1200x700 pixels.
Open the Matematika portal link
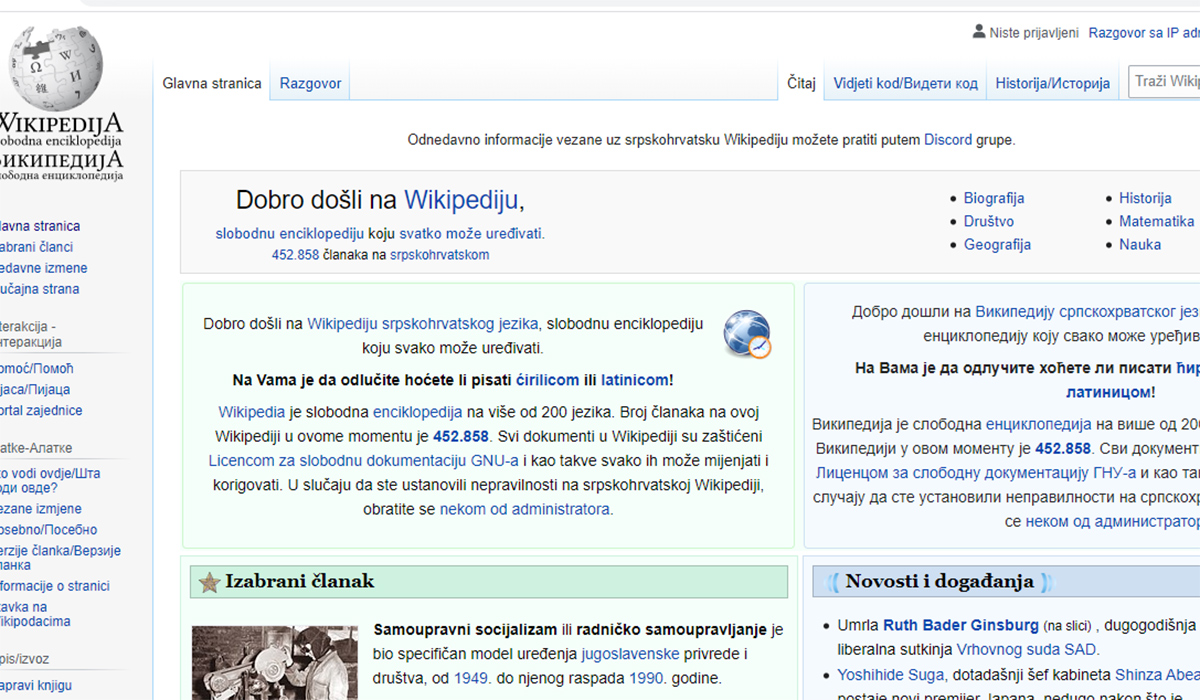pyautogui.click(x=1156, y=221)
